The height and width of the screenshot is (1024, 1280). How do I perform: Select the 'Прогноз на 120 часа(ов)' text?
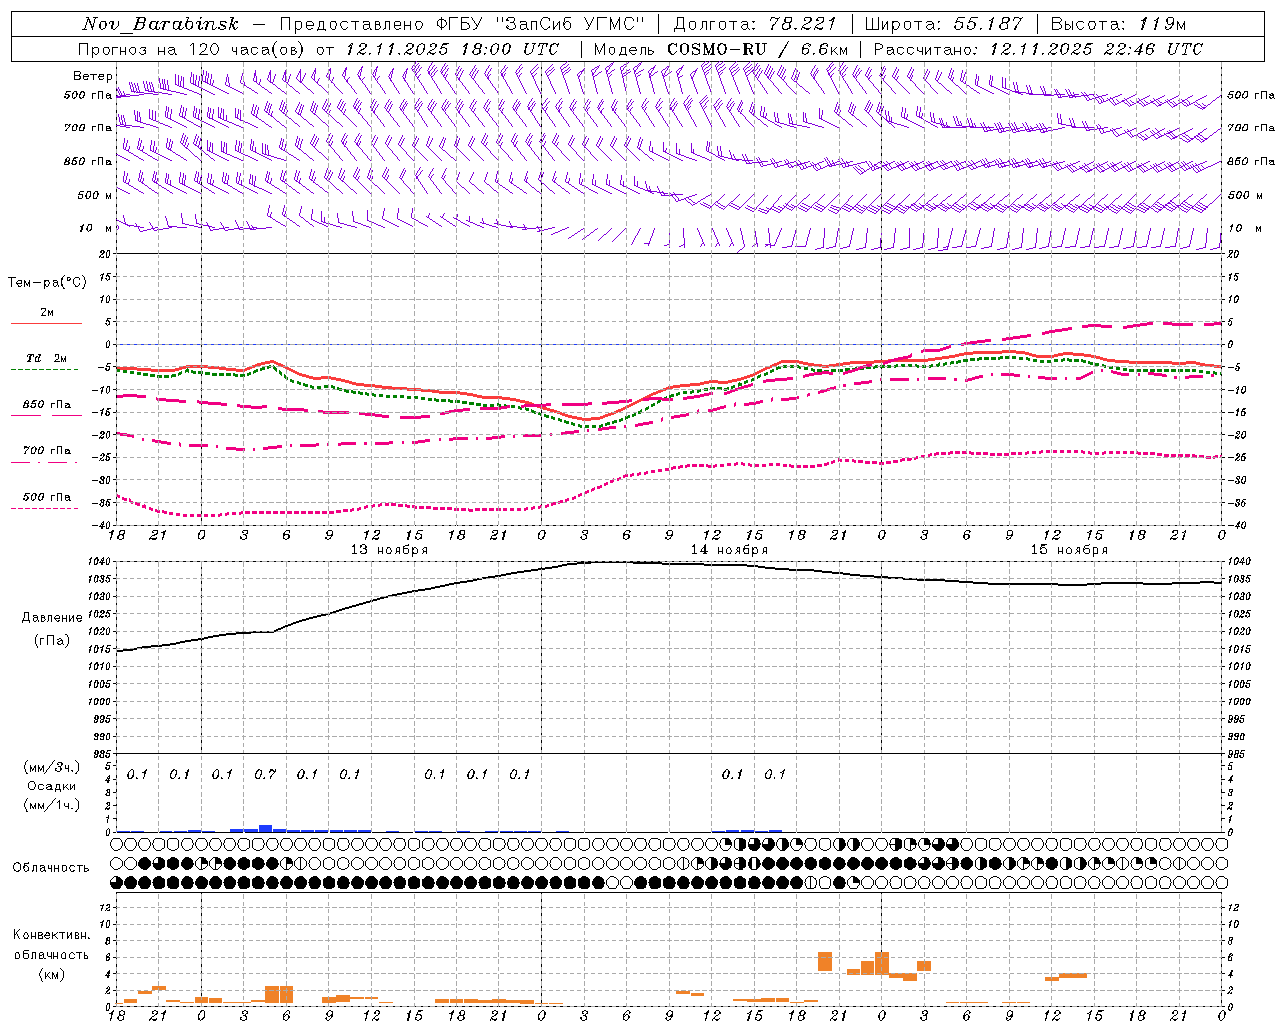pyautogui.click(x=192, y=49)
